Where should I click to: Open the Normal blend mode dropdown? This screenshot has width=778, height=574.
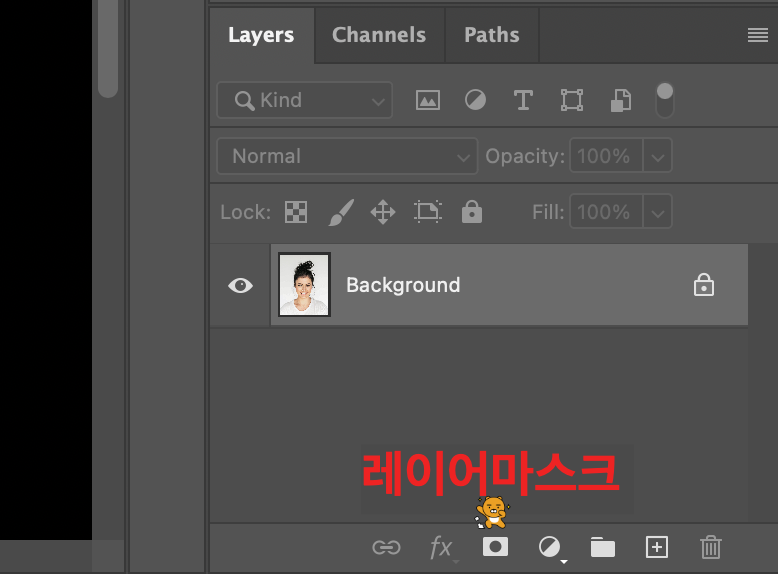tap(347, 156)
